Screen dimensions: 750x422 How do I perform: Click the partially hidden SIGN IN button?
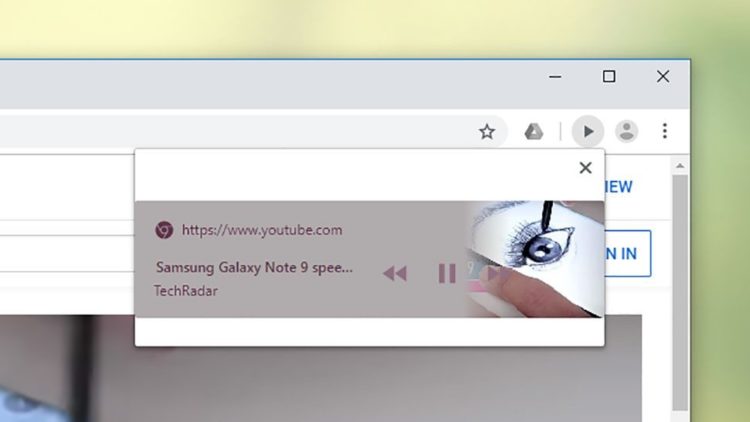628,254
